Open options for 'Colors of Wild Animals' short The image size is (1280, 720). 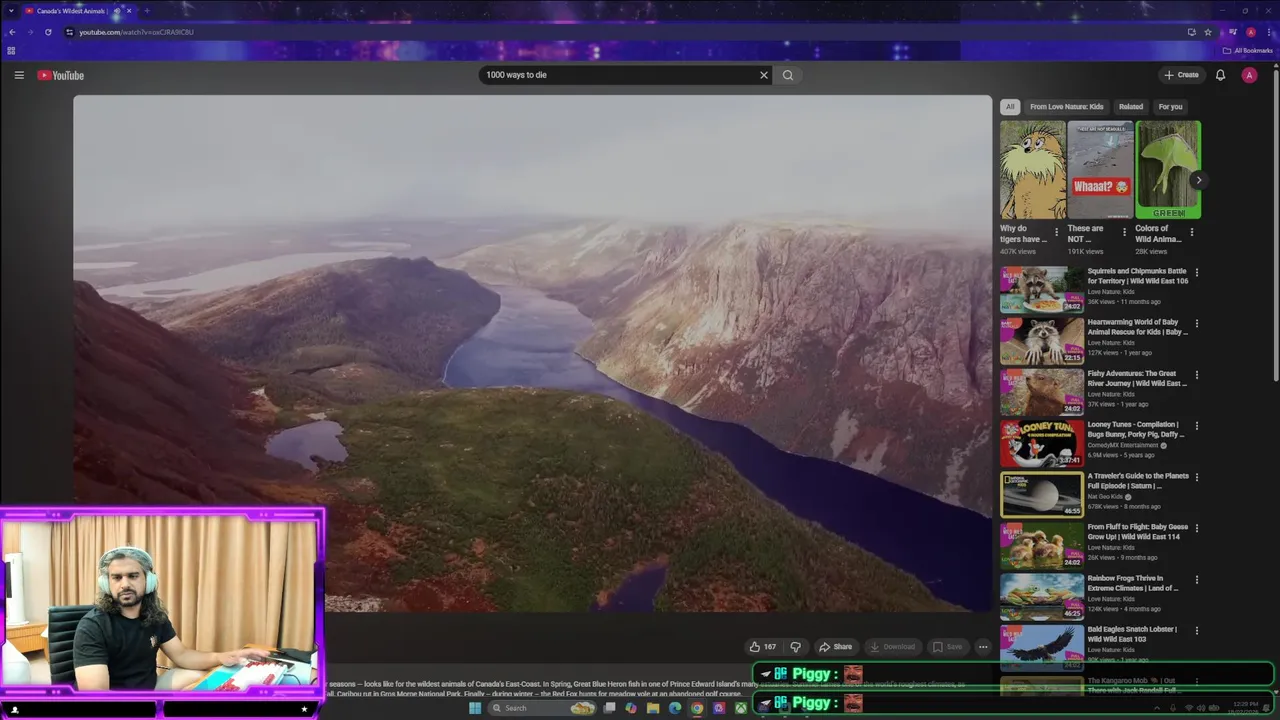click(1191, 232)
